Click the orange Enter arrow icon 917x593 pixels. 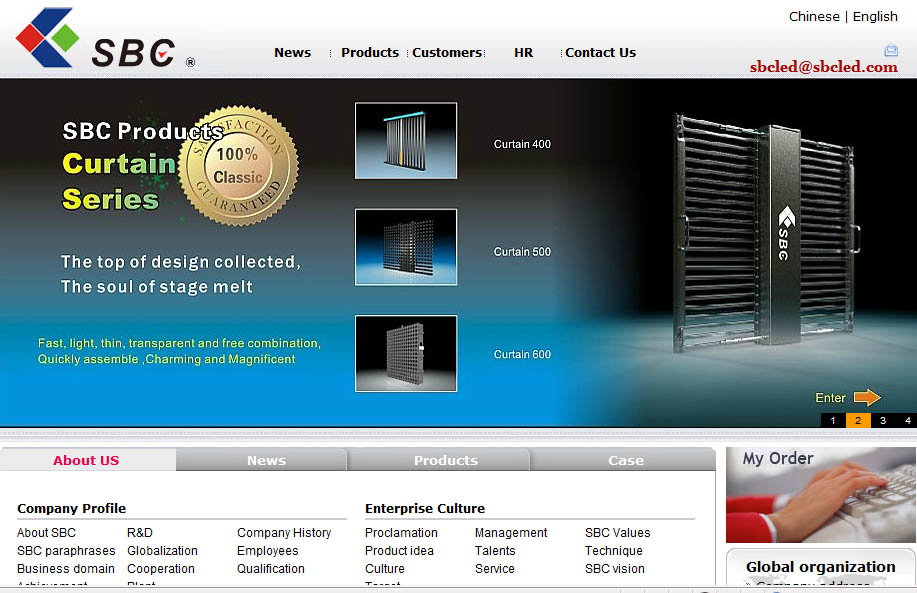[x=867, y=398]
